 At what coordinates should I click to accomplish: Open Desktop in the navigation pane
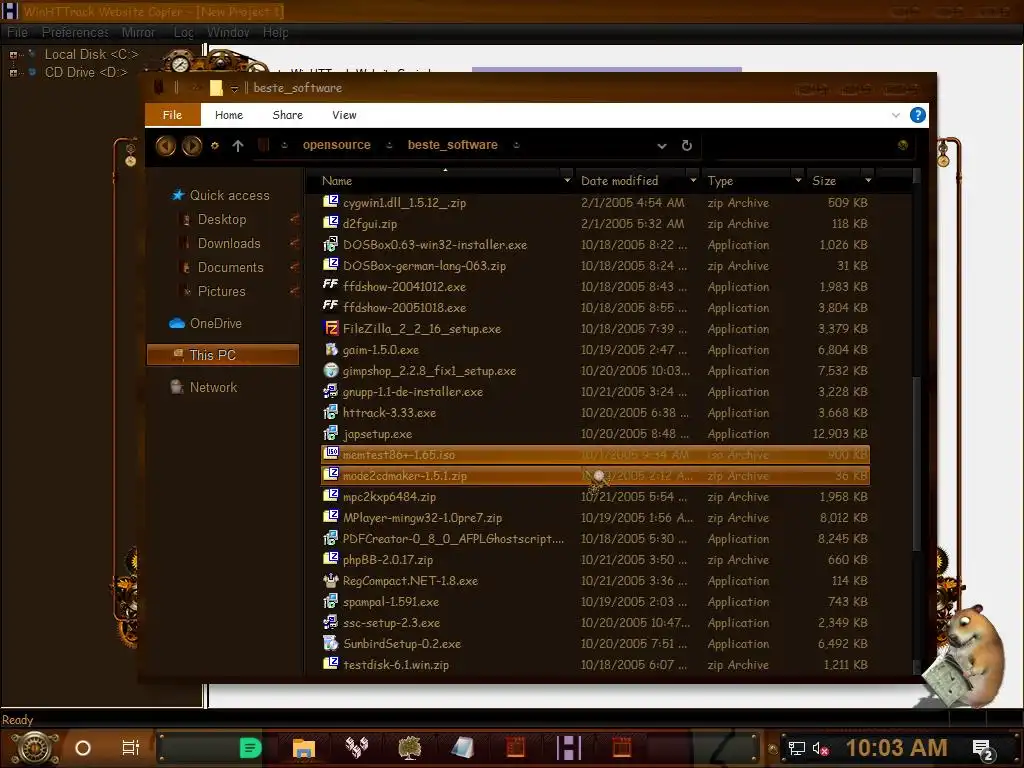pos(222,219)
